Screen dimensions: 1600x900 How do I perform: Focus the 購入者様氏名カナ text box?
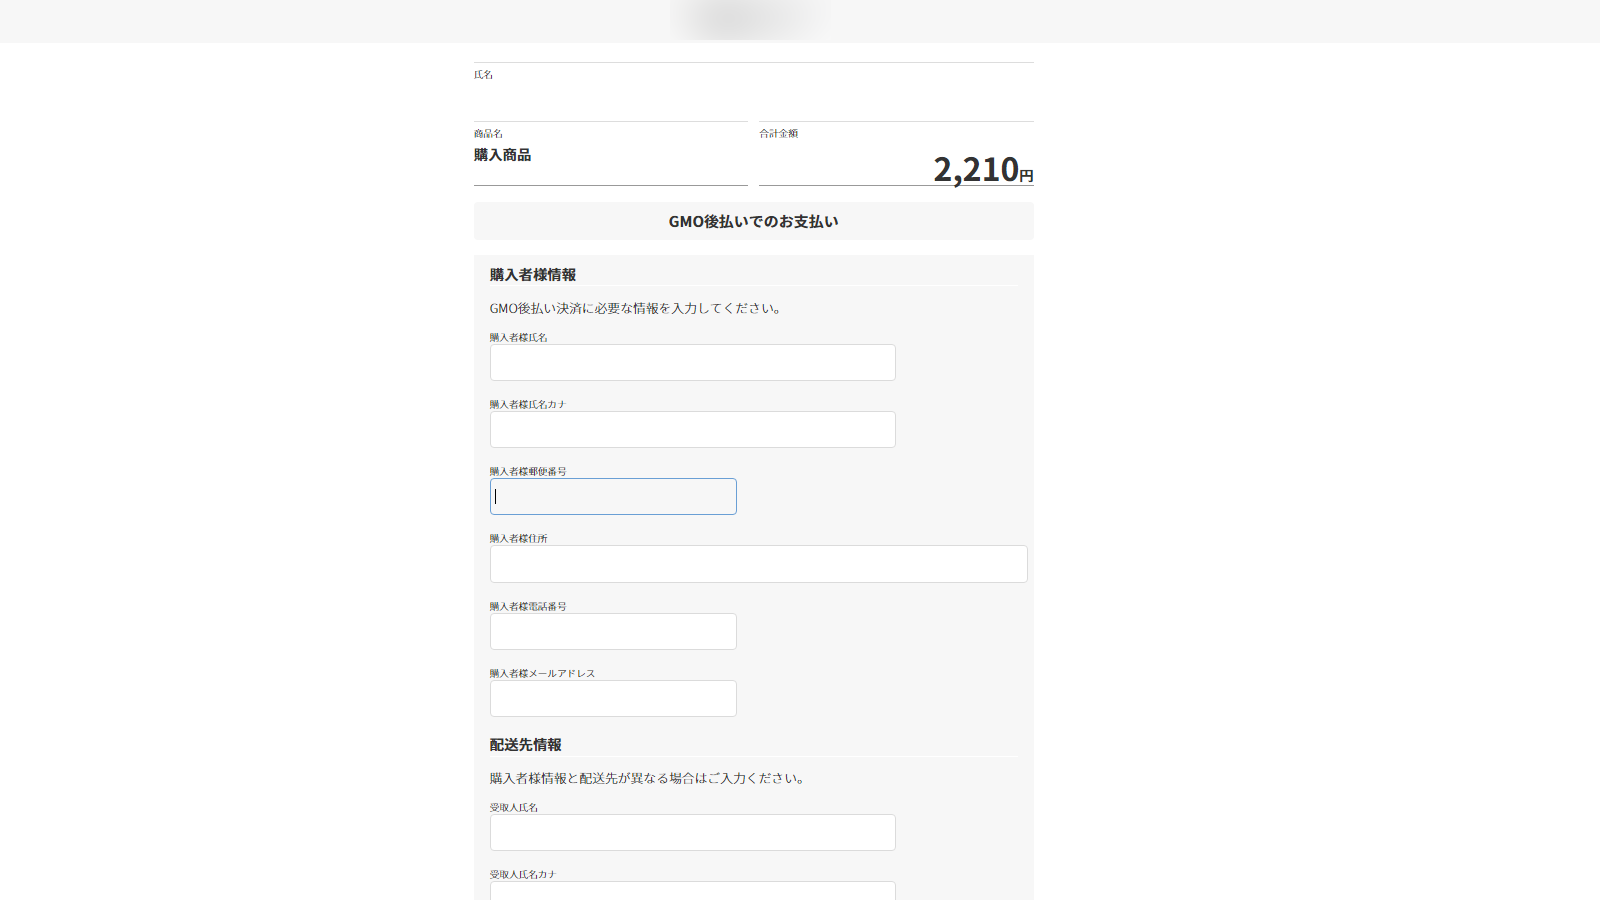point(692,429)
